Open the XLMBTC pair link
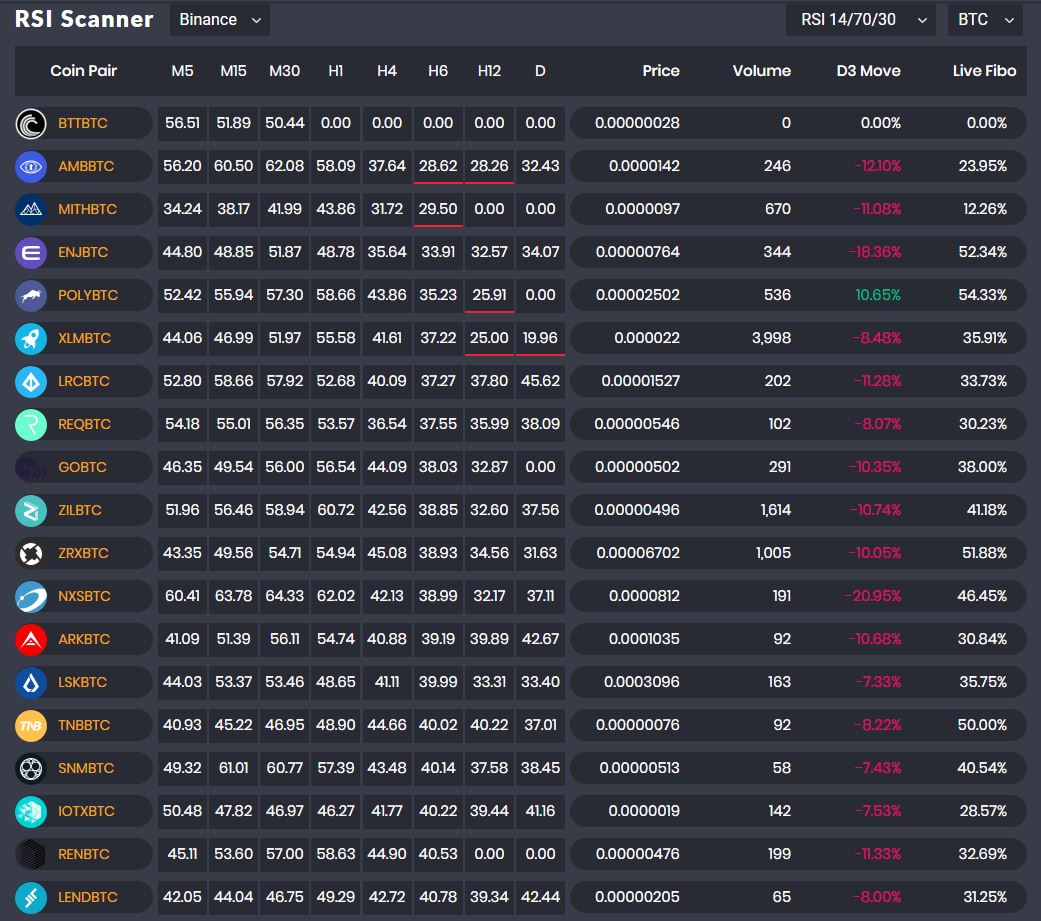 [84, 339]
